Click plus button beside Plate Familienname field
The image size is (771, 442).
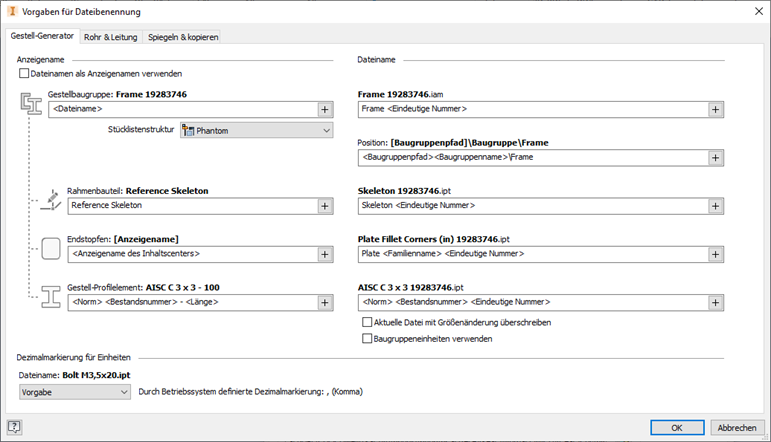coord(716,254)
